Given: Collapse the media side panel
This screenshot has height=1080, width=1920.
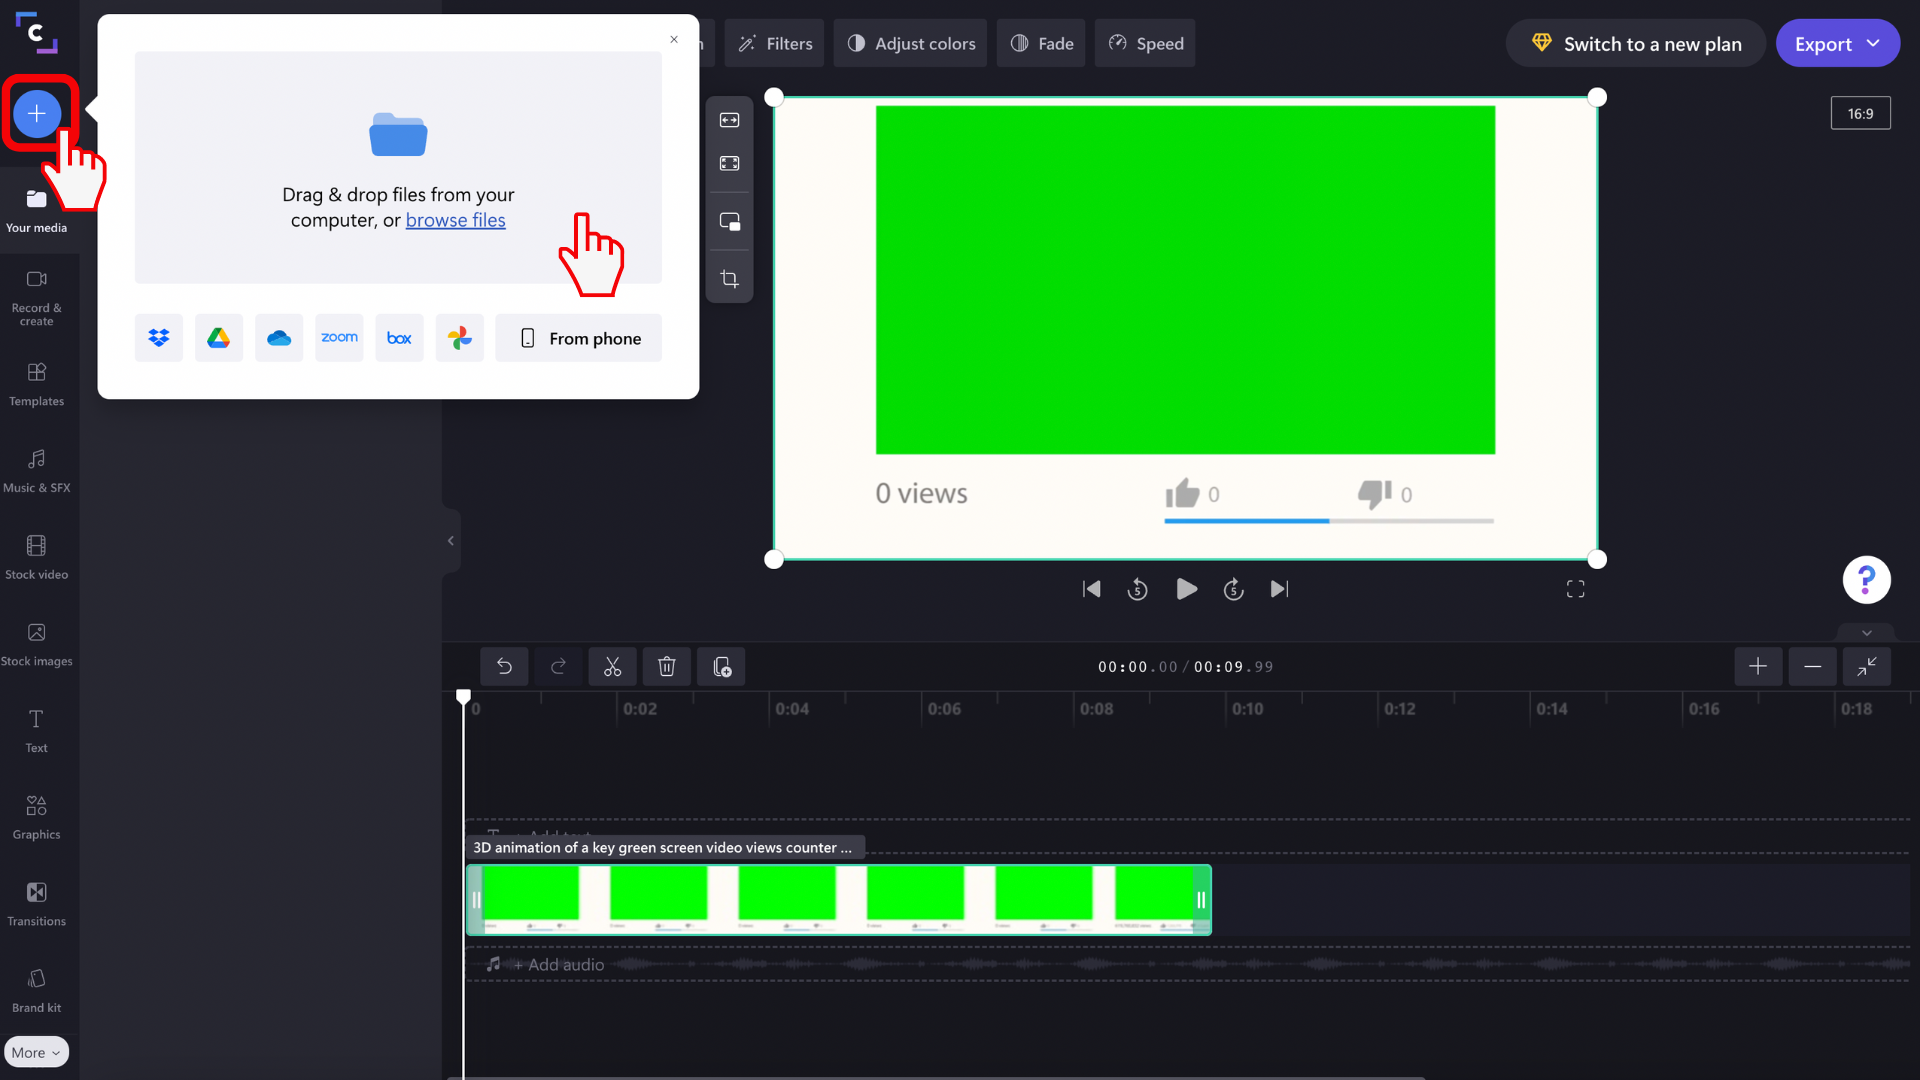Looking at the screenshot, I should [x=449, y=541].
